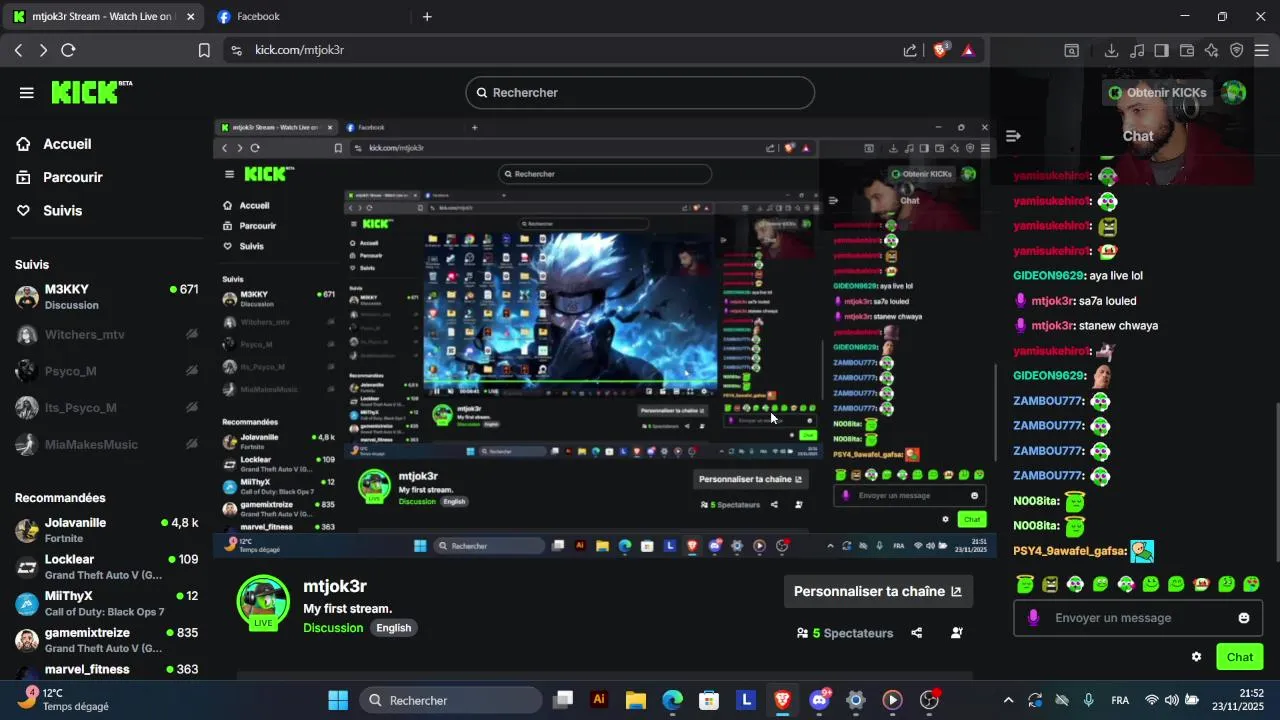This screenshot has height=720, width=1280.
Task: Click the weather widget 12°C Temps dégagé
Action: point(65,699)
